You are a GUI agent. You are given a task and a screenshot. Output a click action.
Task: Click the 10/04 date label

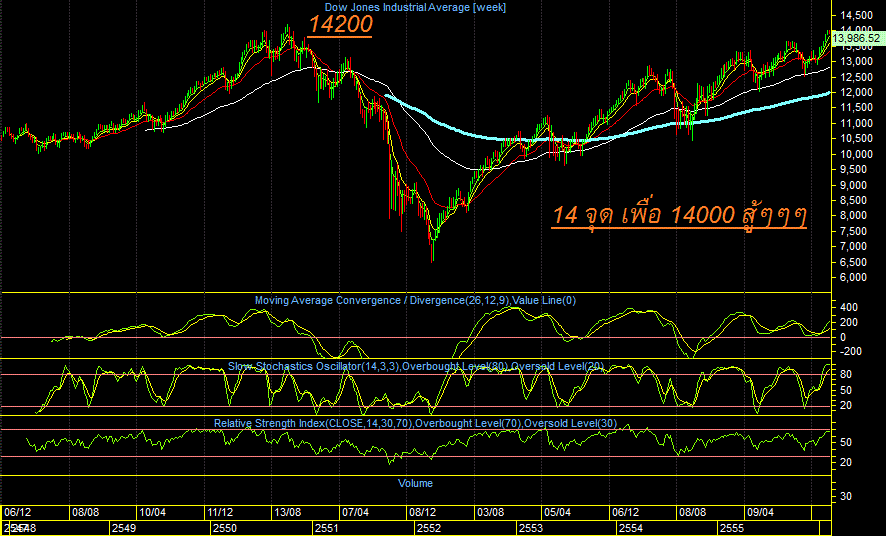[153, 513]
